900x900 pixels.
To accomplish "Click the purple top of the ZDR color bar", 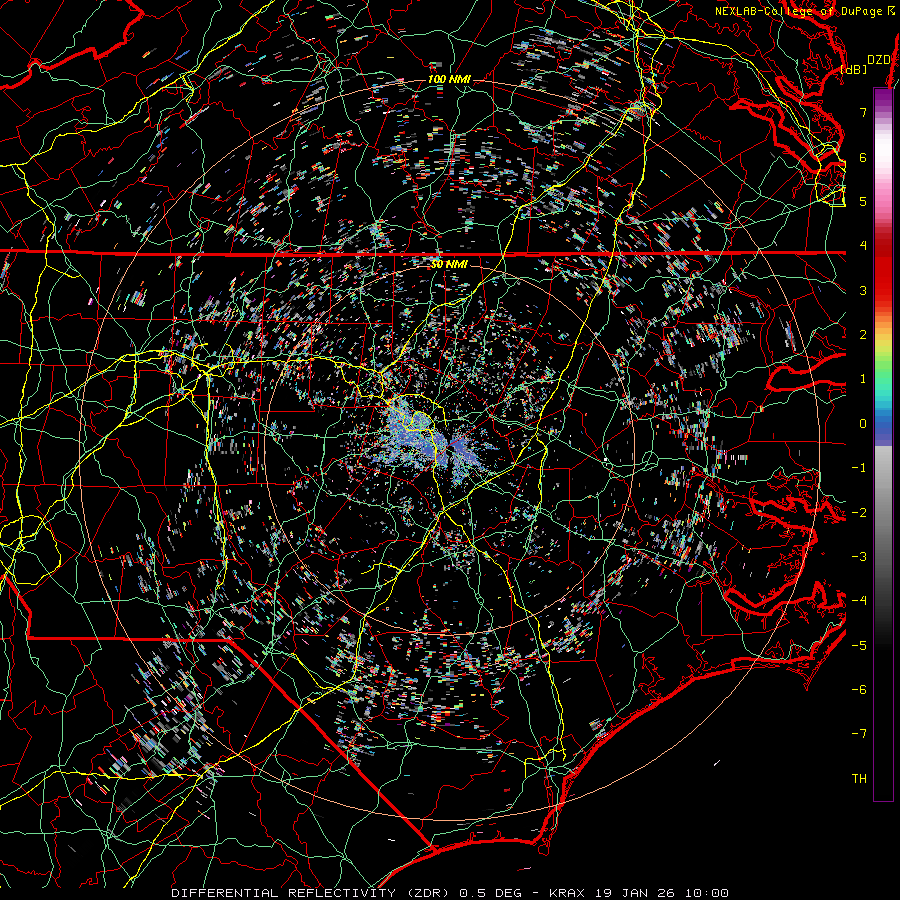I will (x=883, y=99).
